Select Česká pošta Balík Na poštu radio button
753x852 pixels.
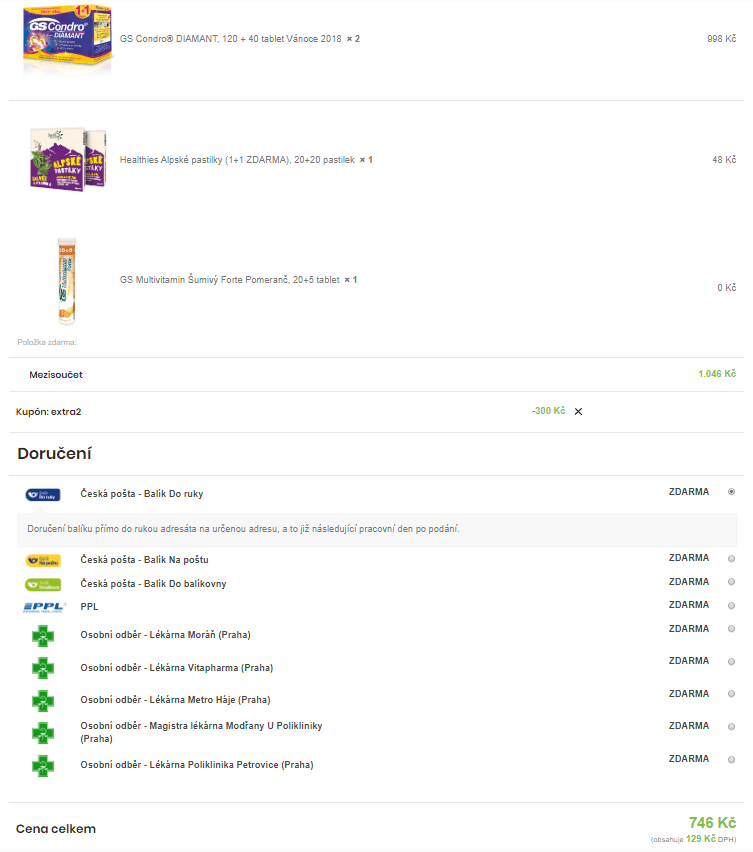coord(731,559)
